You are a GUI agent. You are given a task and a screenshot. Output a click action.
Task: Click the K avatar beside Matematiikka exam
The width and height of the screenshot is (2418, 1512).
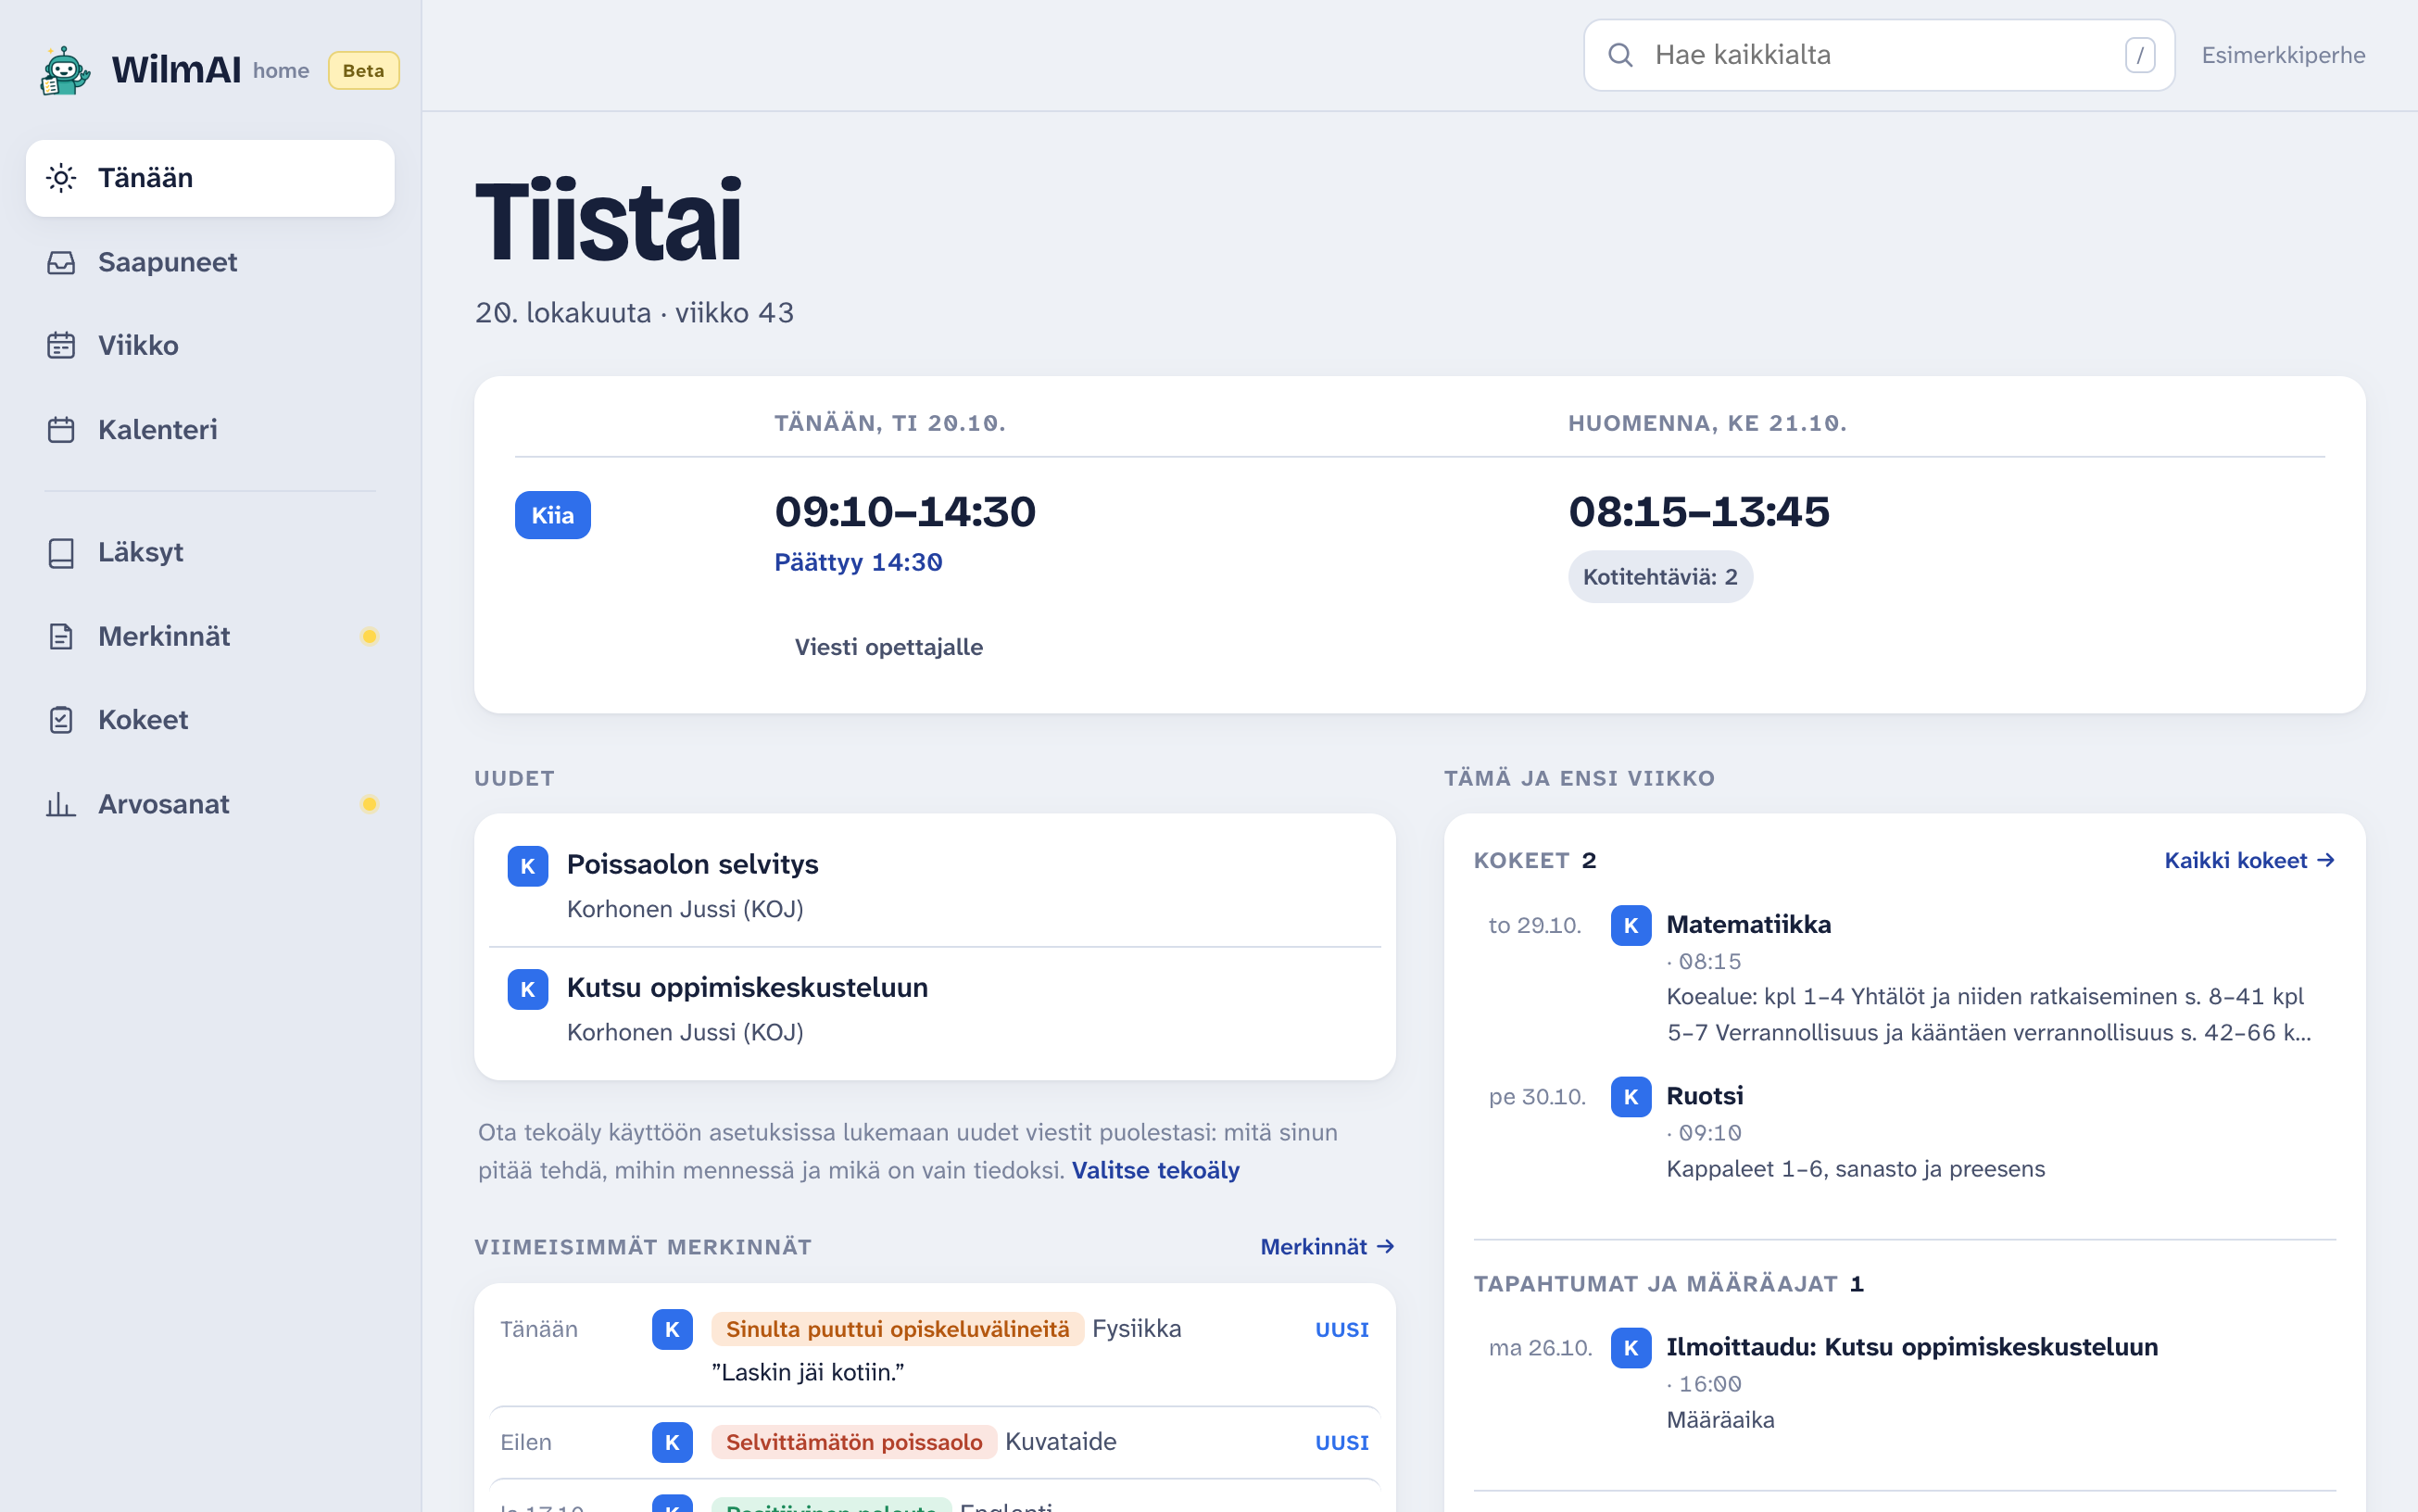(1630, 925)
